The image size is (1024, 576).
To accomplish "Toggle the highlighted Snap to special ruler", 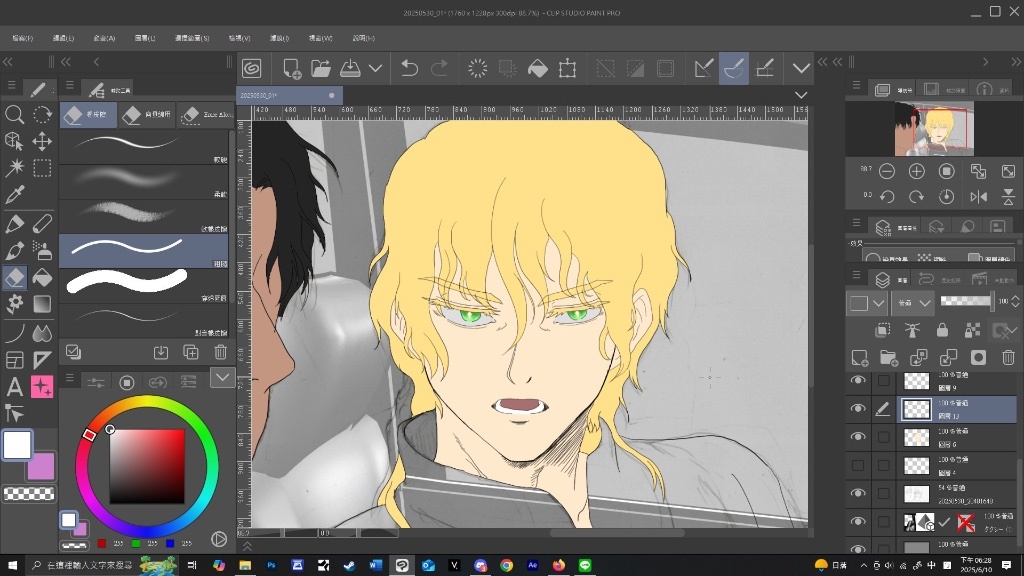I will click(x=733, y=68).
